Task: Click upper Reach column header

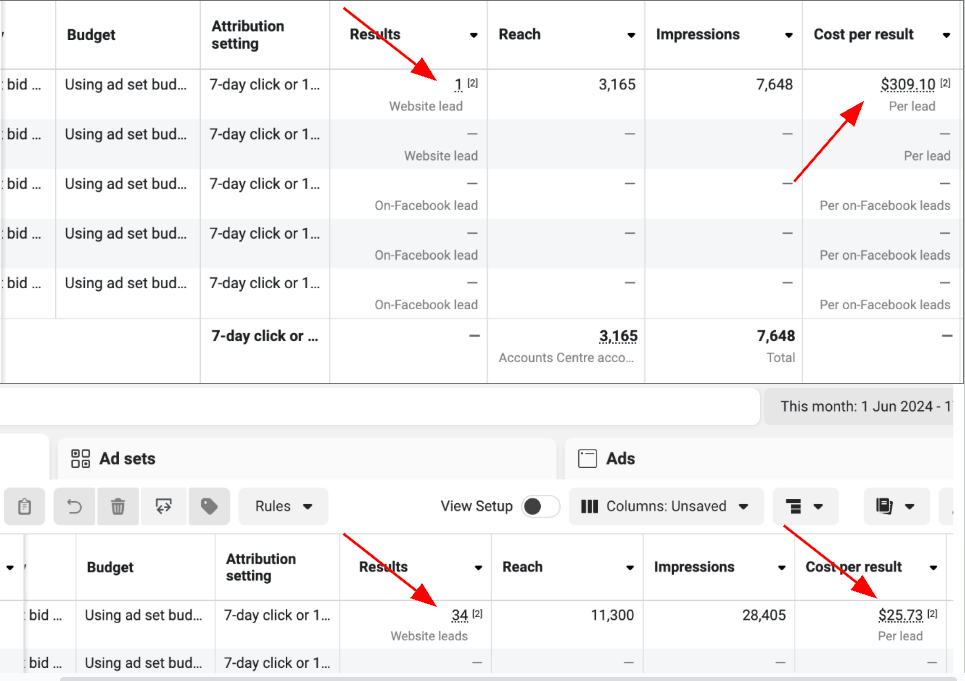Action: tap(520, 35)
